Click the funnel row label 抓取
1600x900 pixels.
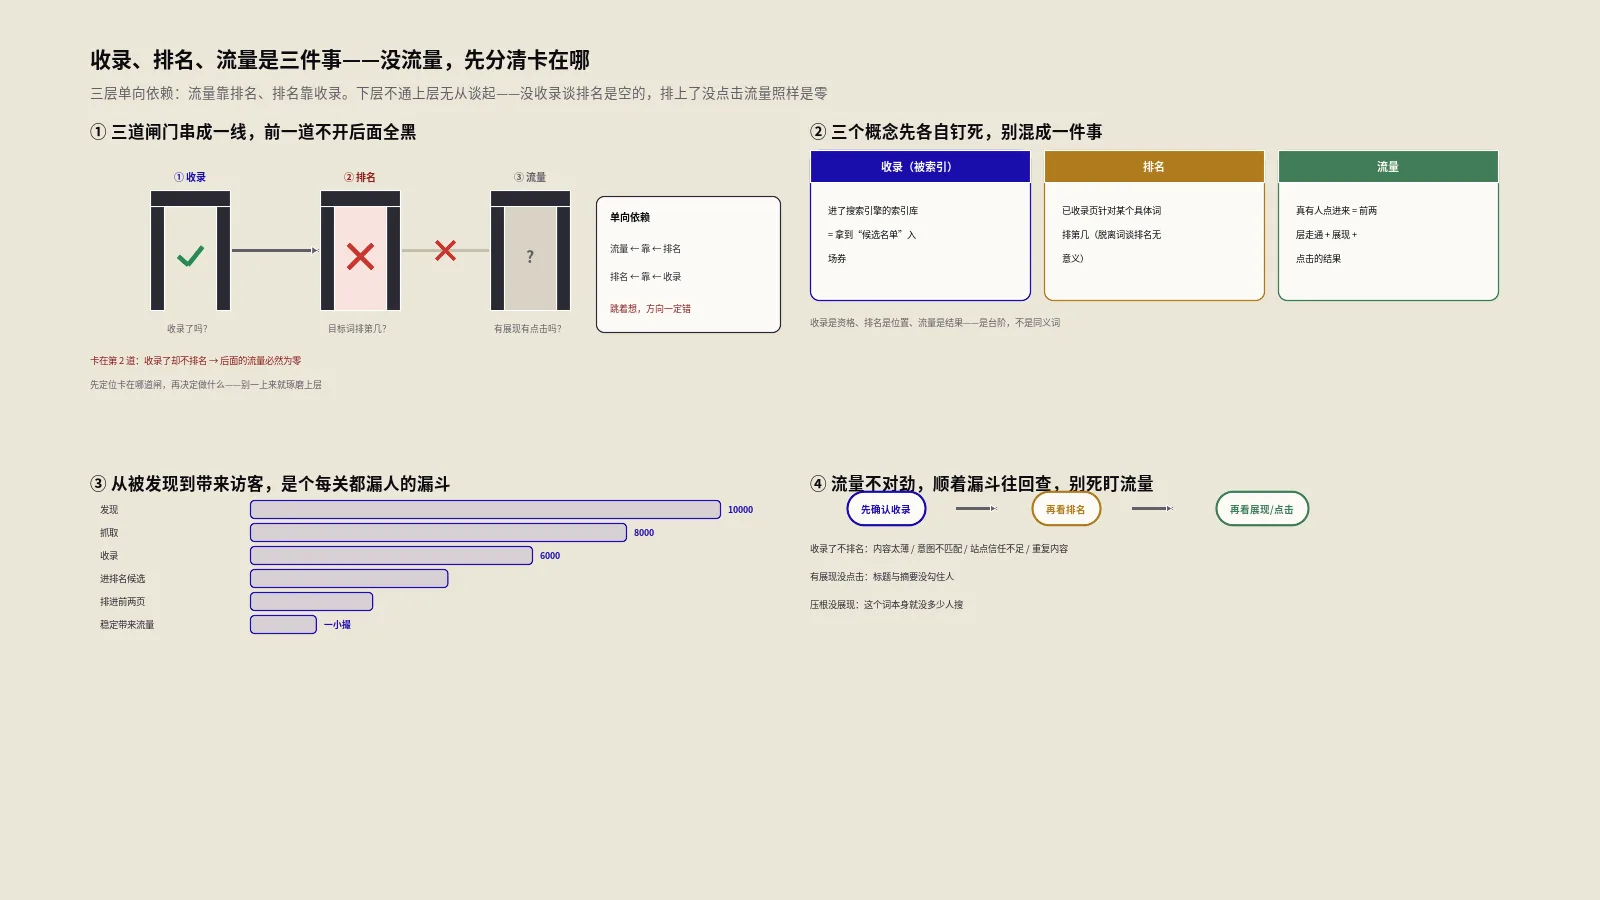(x=109, y=533)
